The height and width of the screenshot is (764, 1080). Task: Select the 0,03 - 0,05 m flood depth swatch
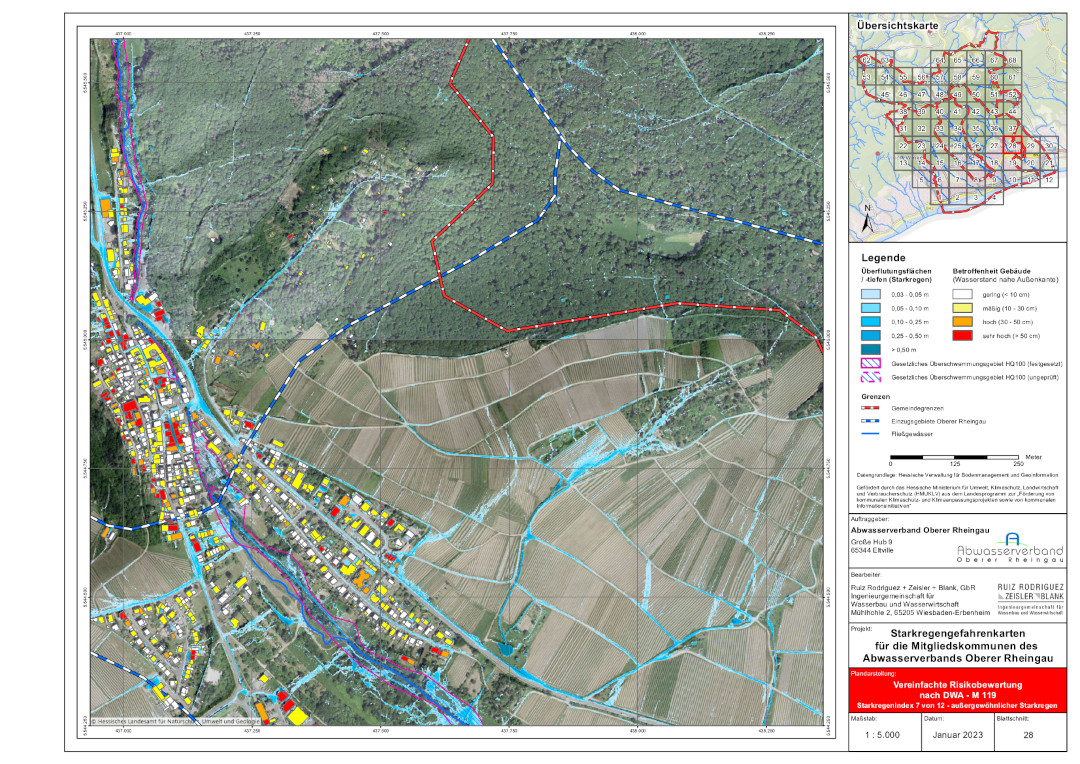pos(873,296)
